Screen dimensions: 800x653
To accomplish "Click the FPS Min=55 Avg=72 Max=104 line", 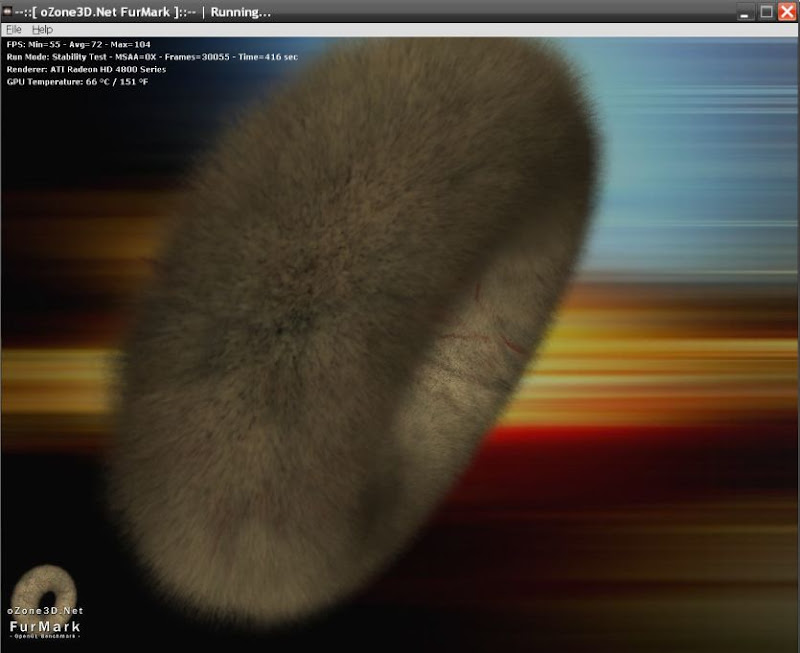I will (x=79, y=44).
